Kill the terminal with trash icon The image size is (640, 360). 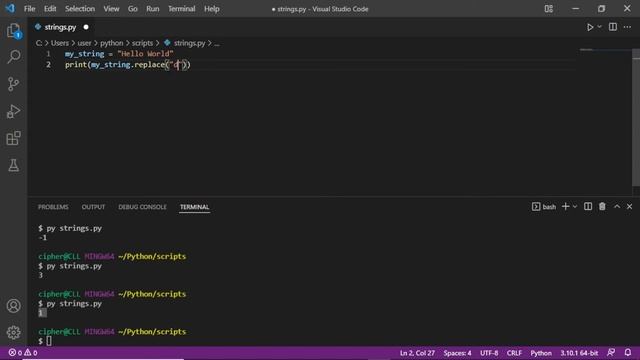[602, 207]
